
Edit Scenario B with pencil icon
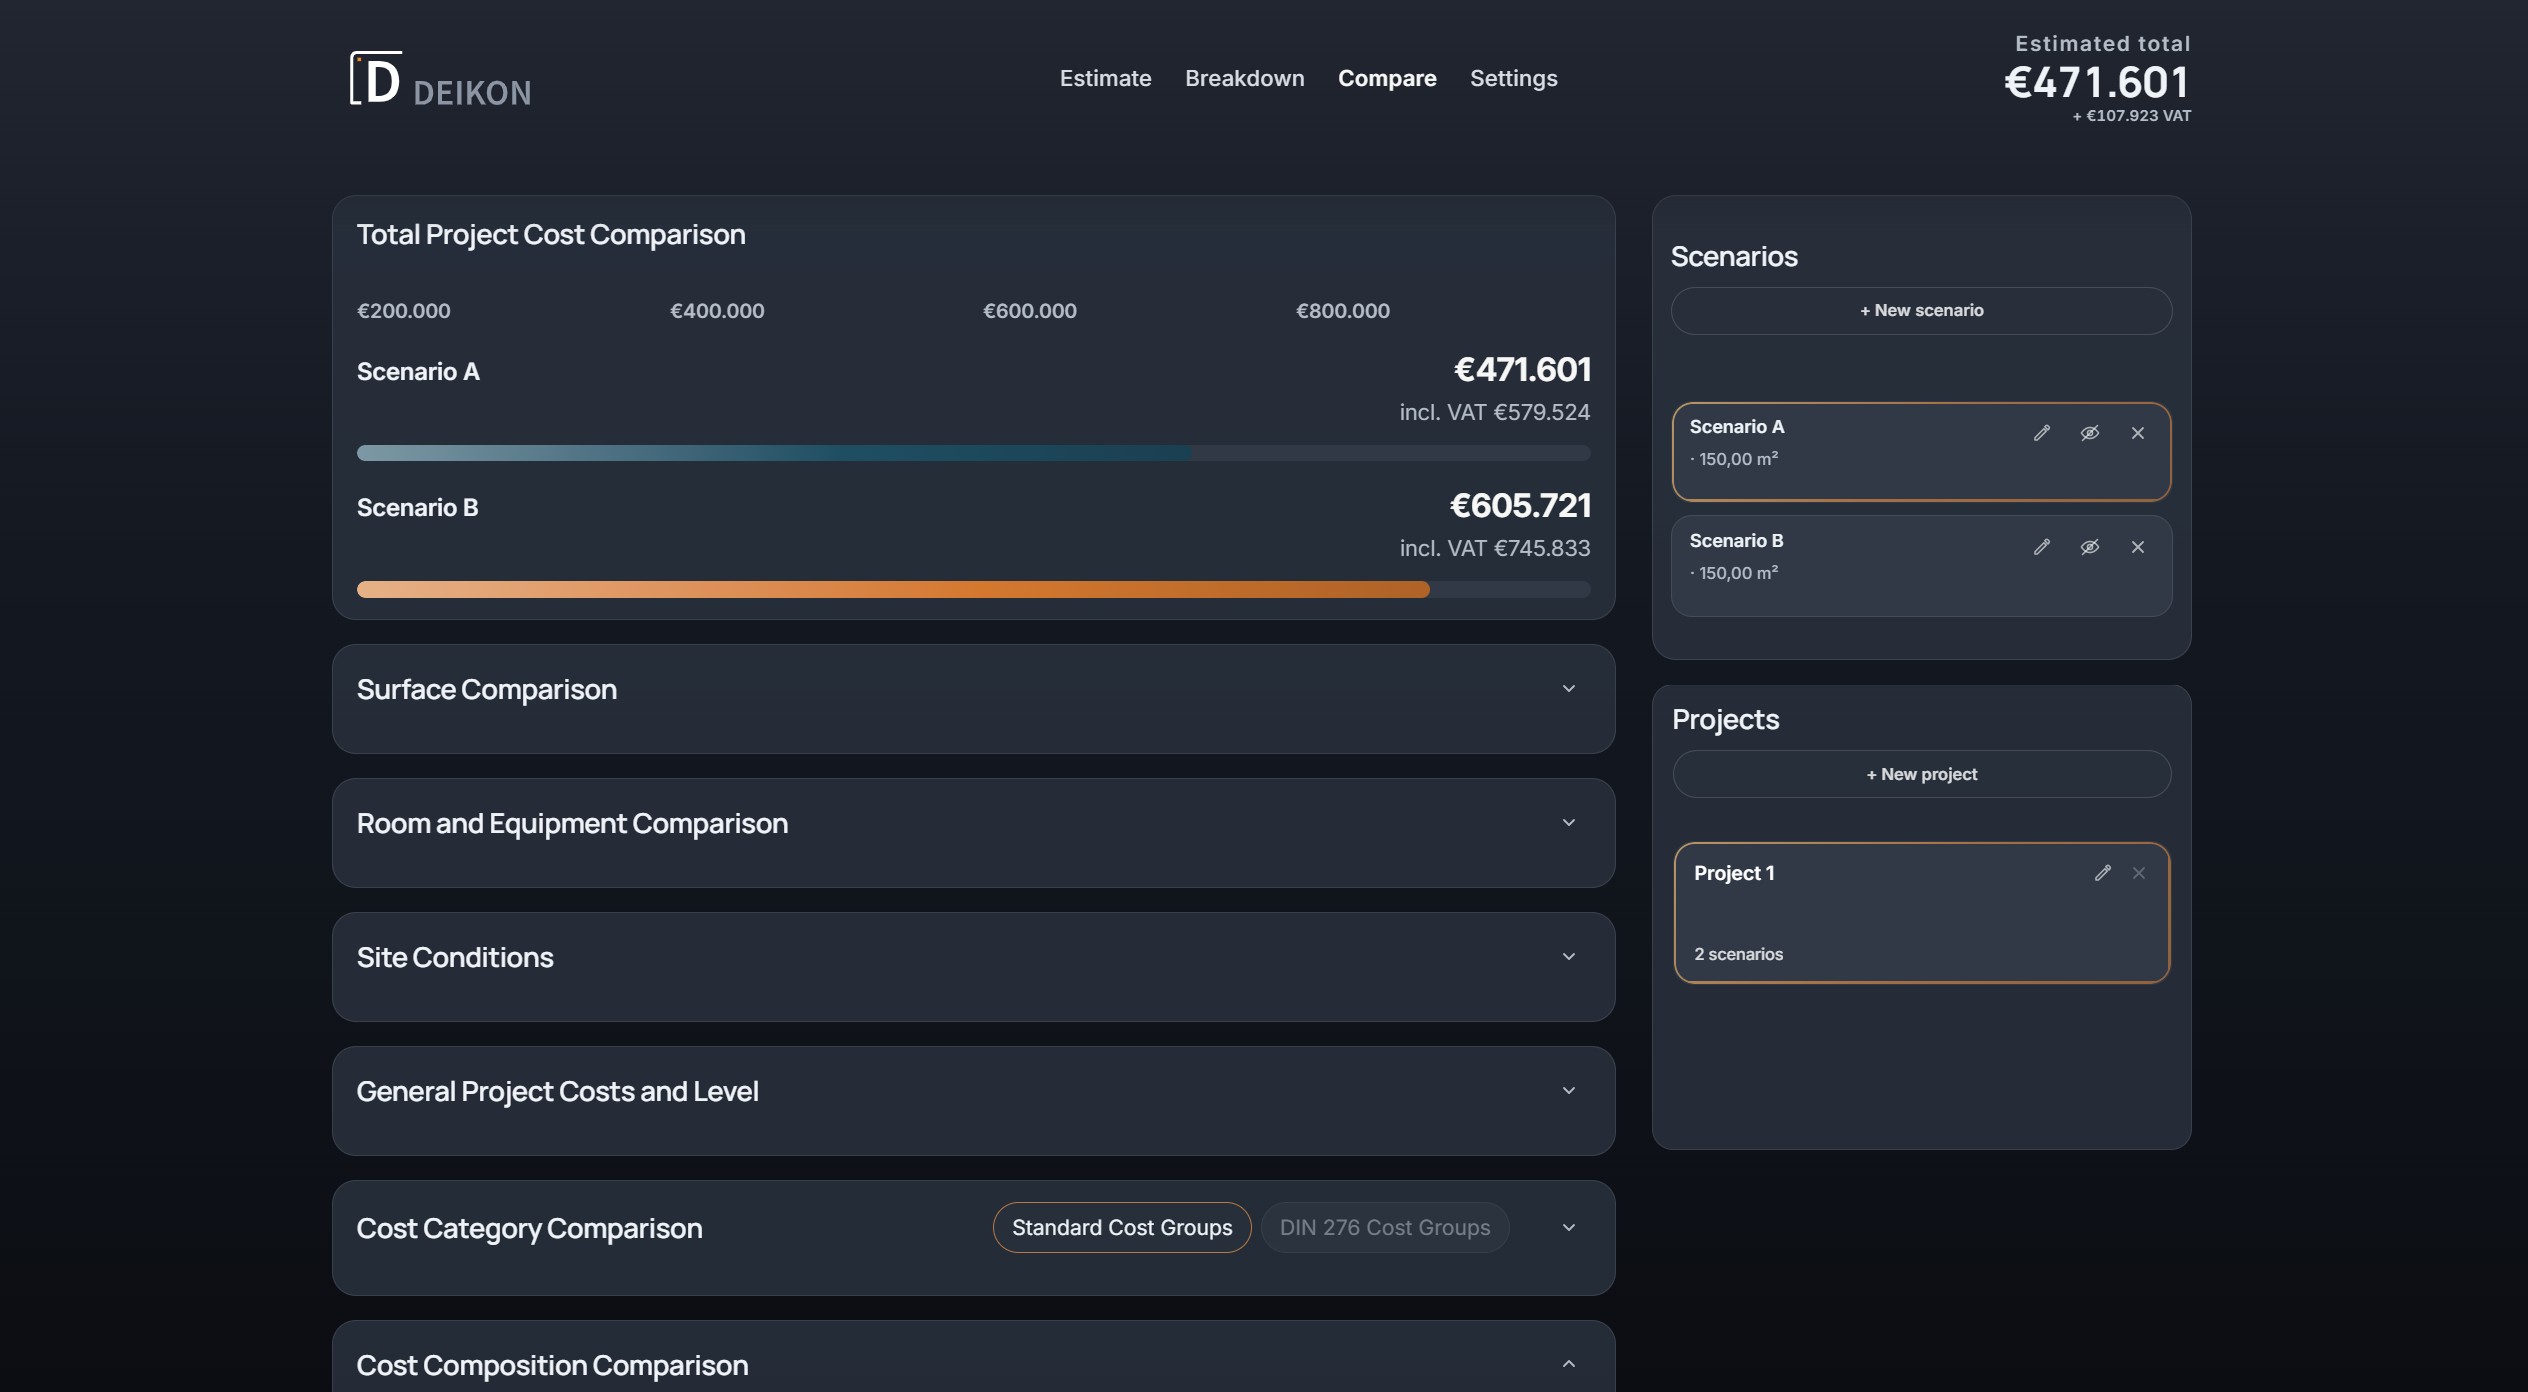pyautogui.click(x=2041, y=547)
